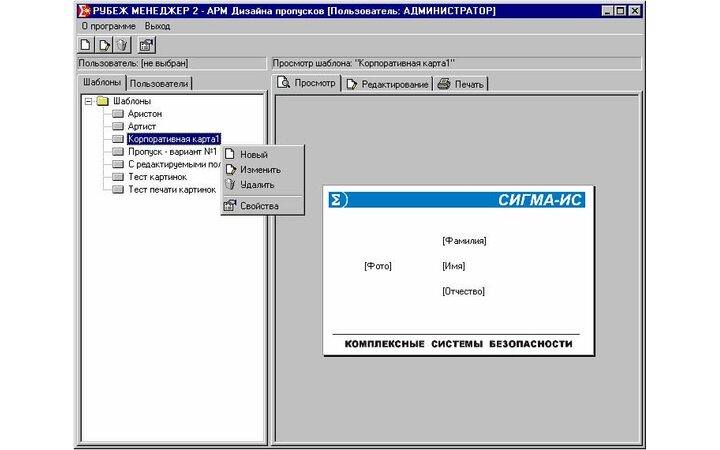Choose Удалить from the context menu

click(256, 185)
